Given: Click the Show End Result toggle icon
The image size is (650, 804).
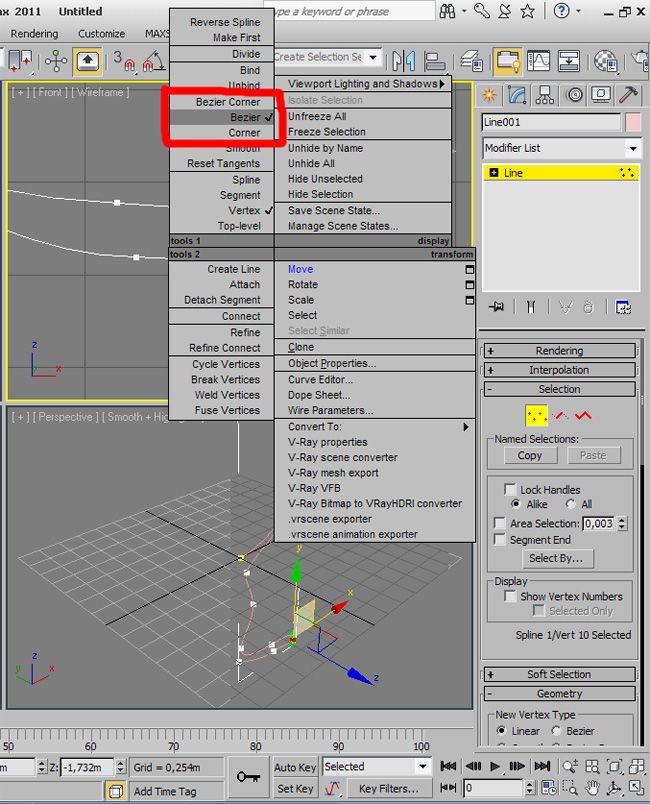Looking at the screenshot, I should 531,307.
